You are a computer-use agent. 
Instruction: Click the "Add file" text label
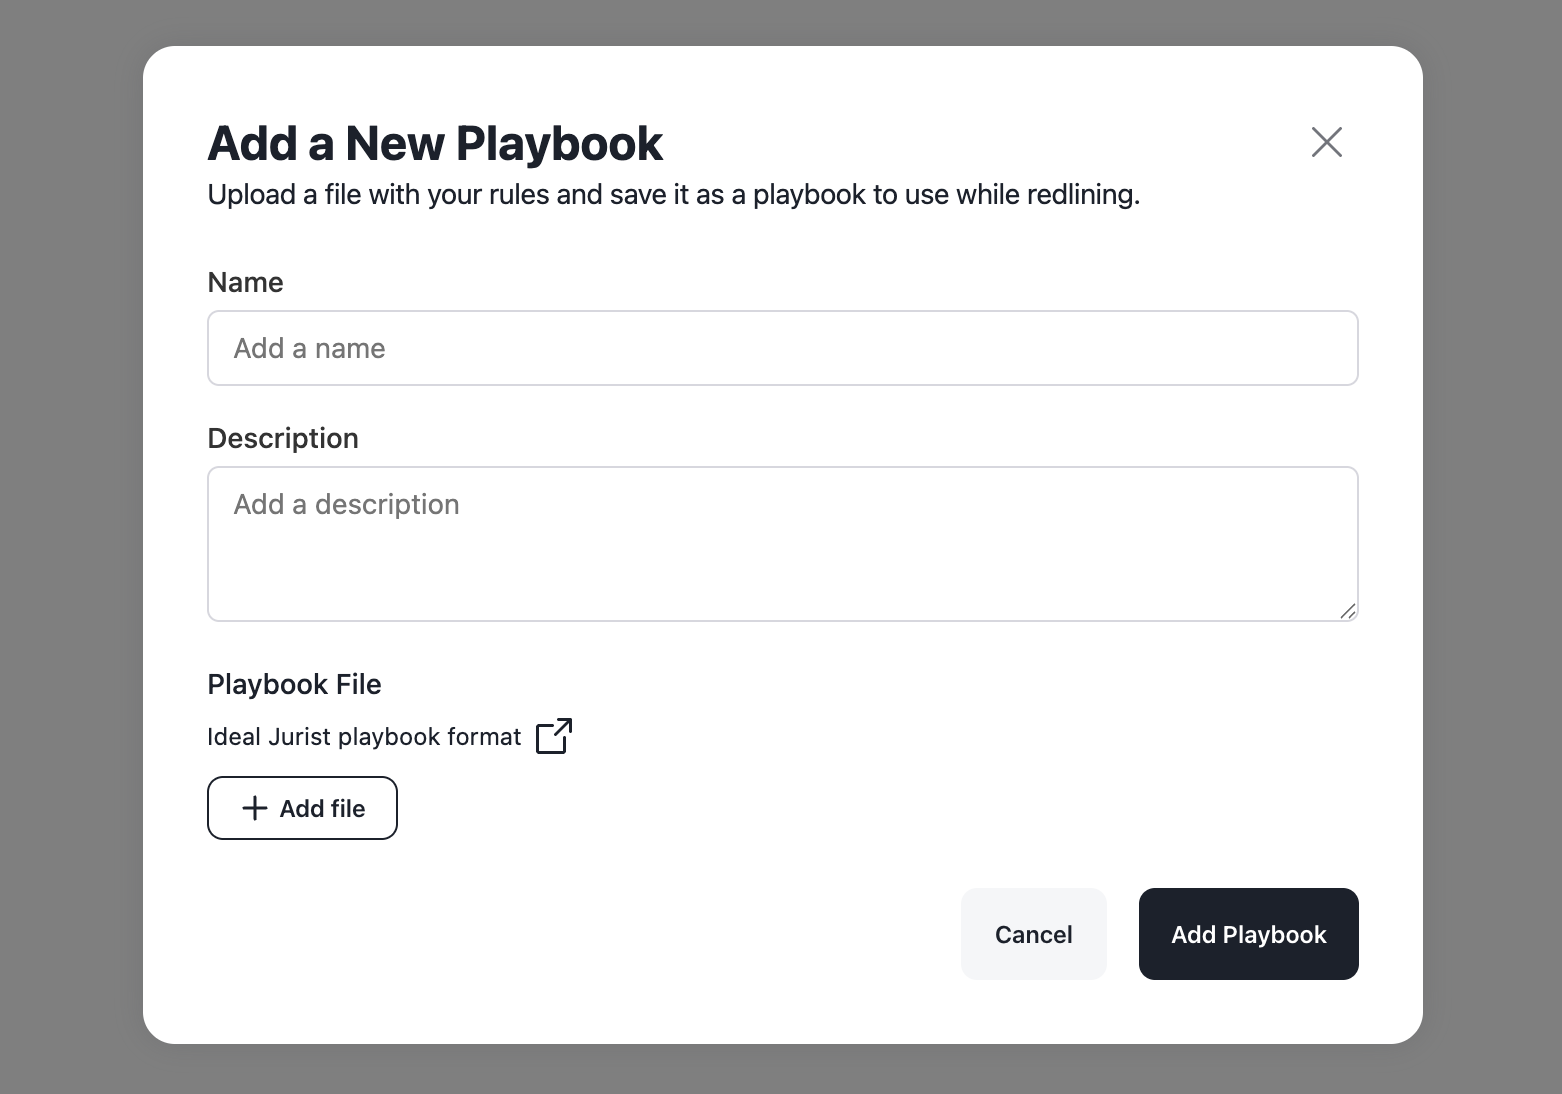coord(322,808)
